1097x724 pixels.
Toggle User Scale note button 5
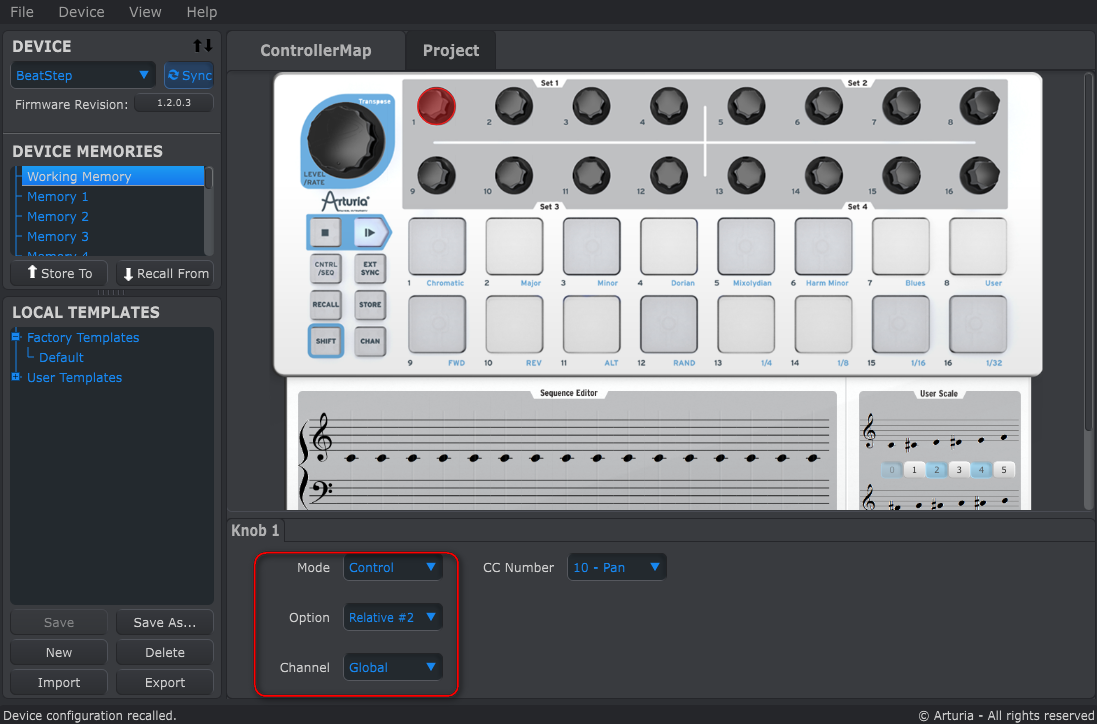[x=1003, y=470]
